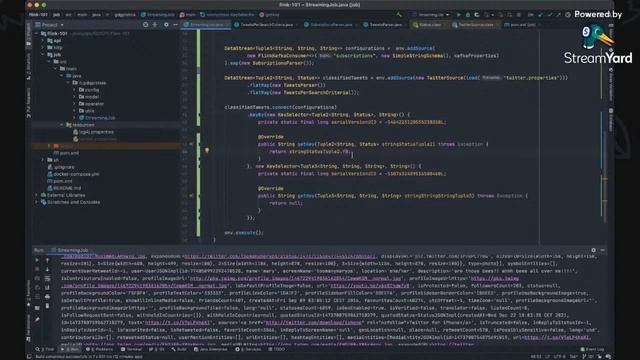Click the Locate file target icon in Project panel
The height and width of the screenshot is (360, 640).
point(145,25)
